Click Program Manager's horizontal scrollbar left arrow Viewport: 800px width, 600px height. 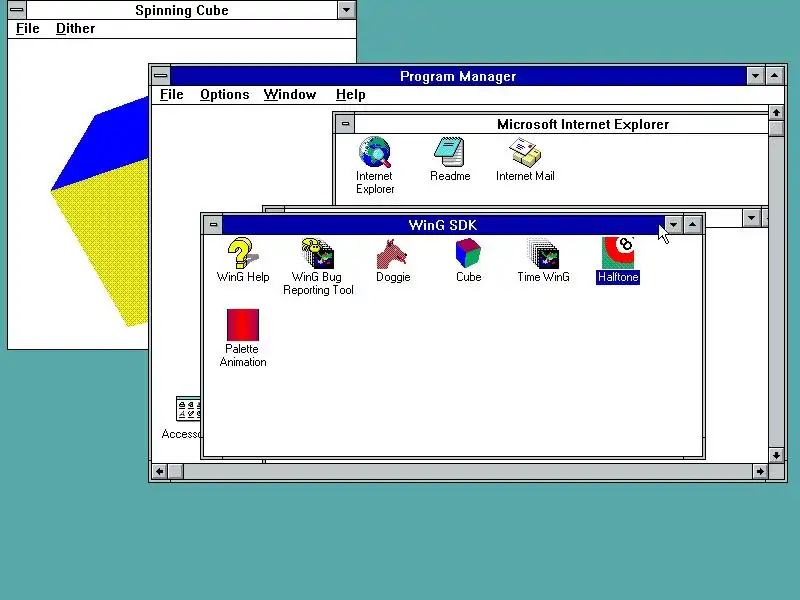[x=160, y=471]
